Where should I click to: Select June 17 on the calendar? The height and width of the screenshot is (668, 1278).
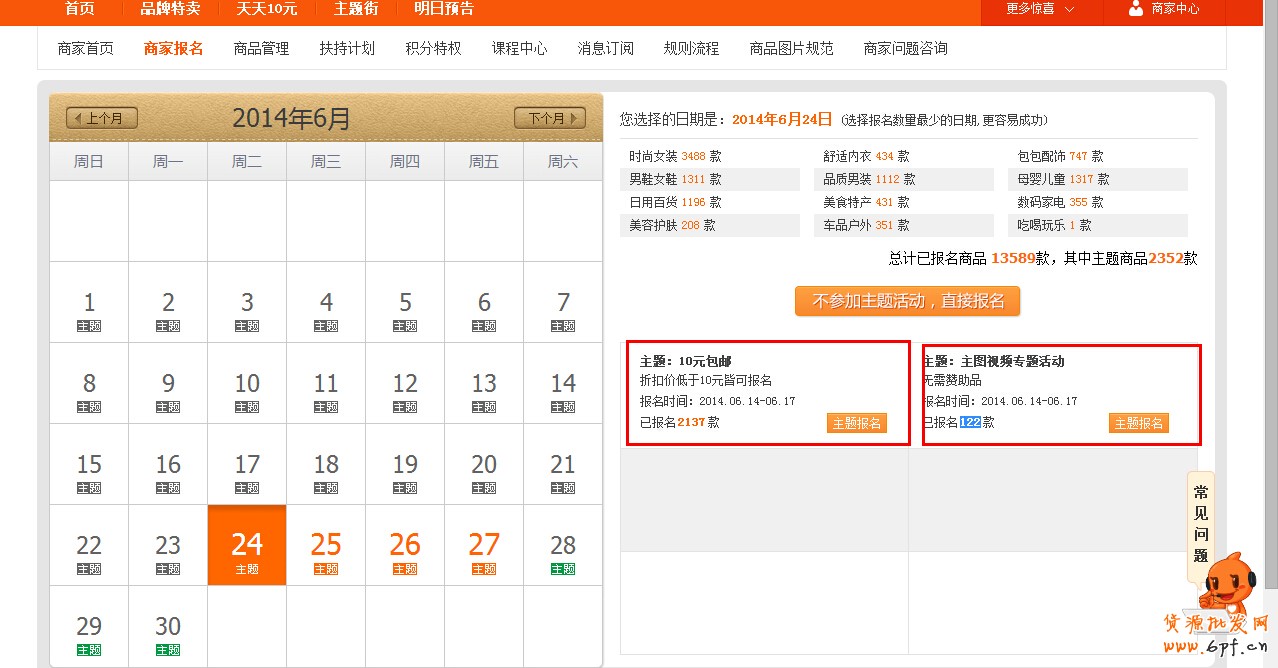pyautogui.click(x=247, y=465)
